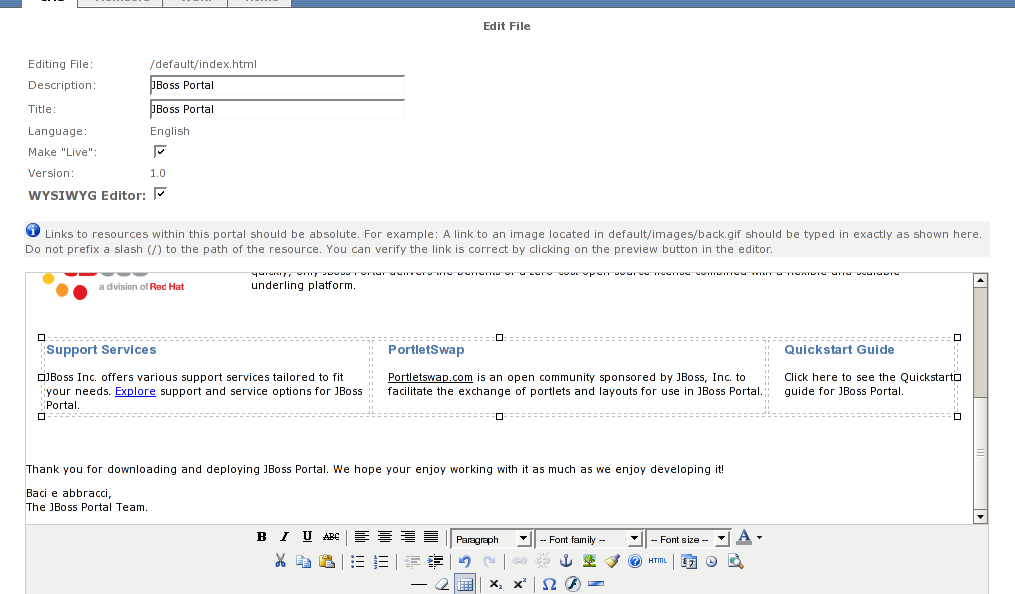Screen dimensions: 1015x594
Task: Toggle bold formatting in the editor toolbar
Action: (x=262, y=537)
